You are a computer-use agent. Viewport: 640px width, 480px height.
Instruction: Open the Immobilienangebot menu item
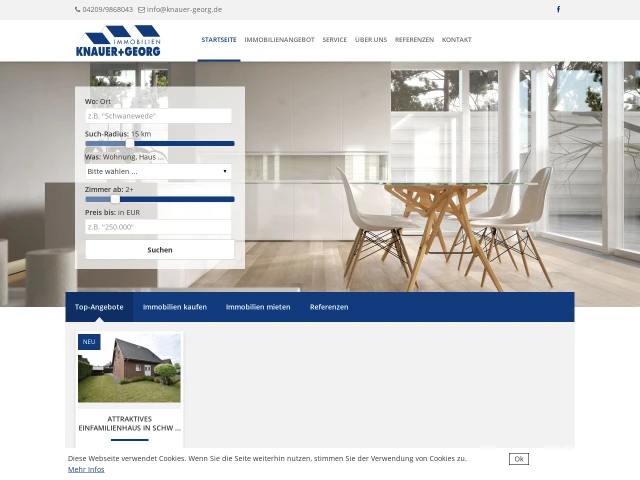(x=279, y=40)
